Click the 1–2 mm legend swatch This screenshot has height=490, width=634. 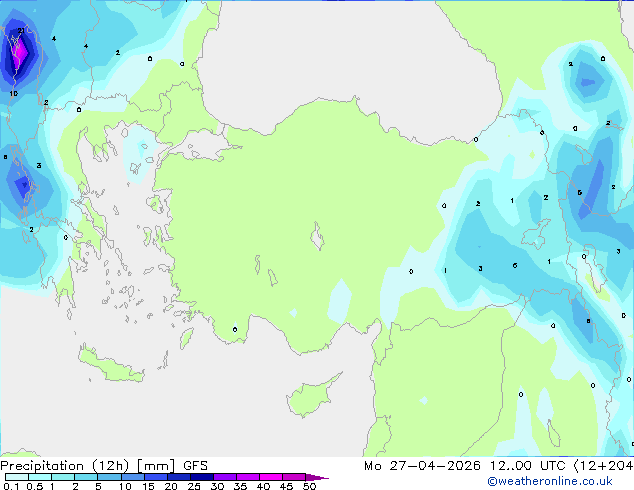tap(63, 477)
